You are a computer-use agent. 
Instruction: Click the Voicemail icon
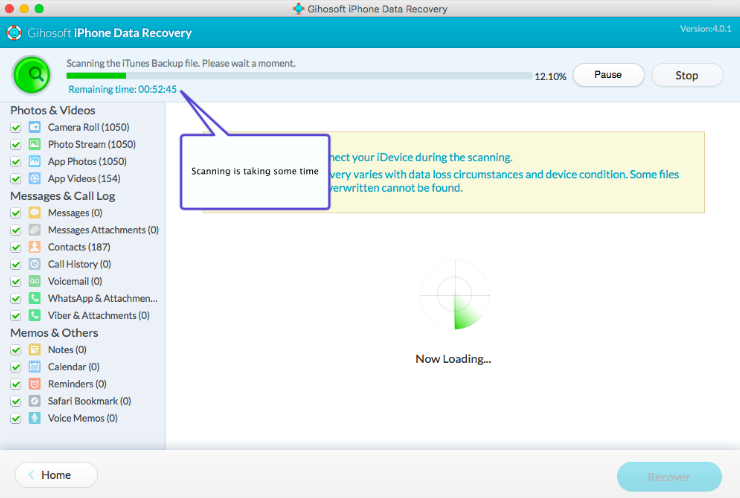pos(34,281)
